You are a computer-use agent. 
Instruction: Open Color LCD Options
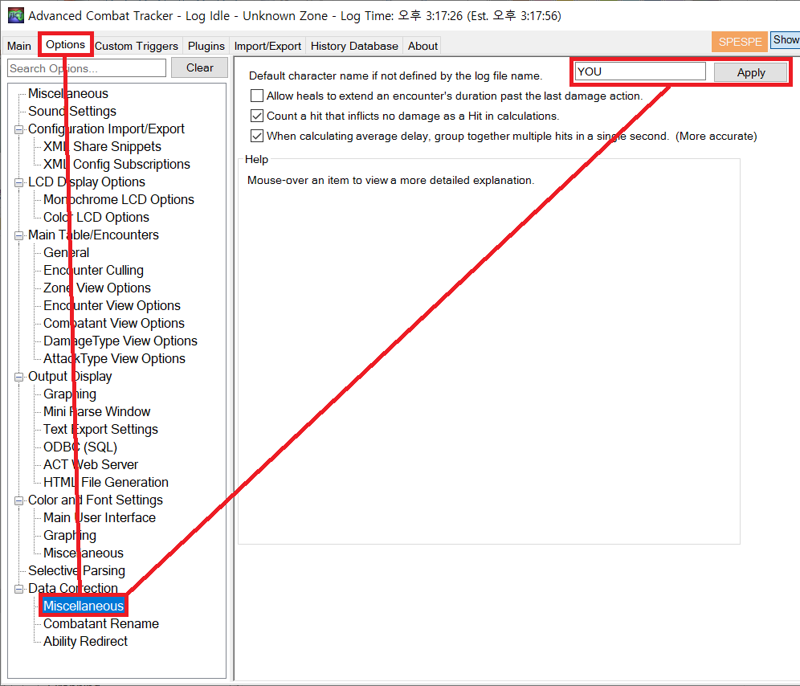pyautogui.click(x=96, y=217)
